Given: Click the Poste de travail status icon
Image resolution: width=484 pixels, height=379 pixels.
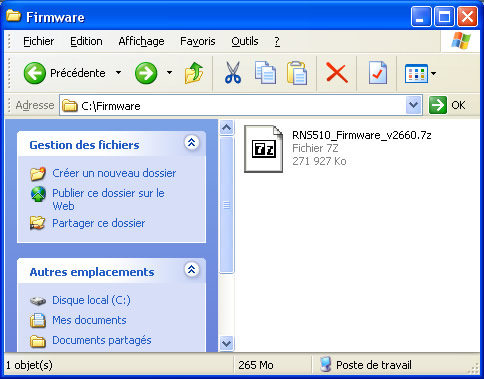Looking at the screenshot, I should pyautogui.click(x=325, y=364).
